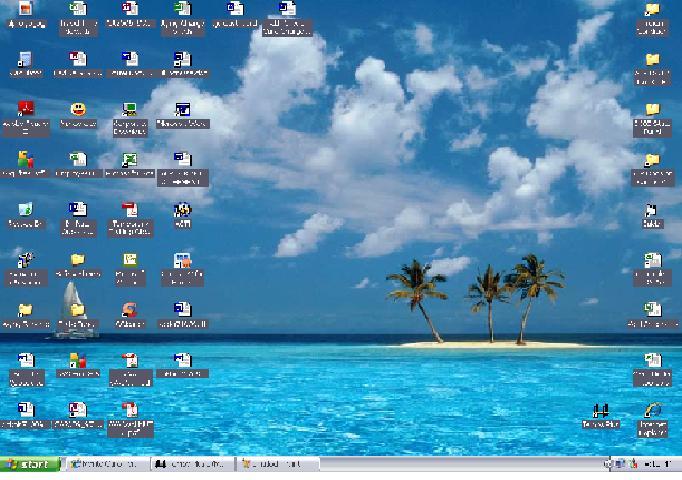
Task: Open the red Adobe Reader desktop icon
Action: click(x=26, y=109)
